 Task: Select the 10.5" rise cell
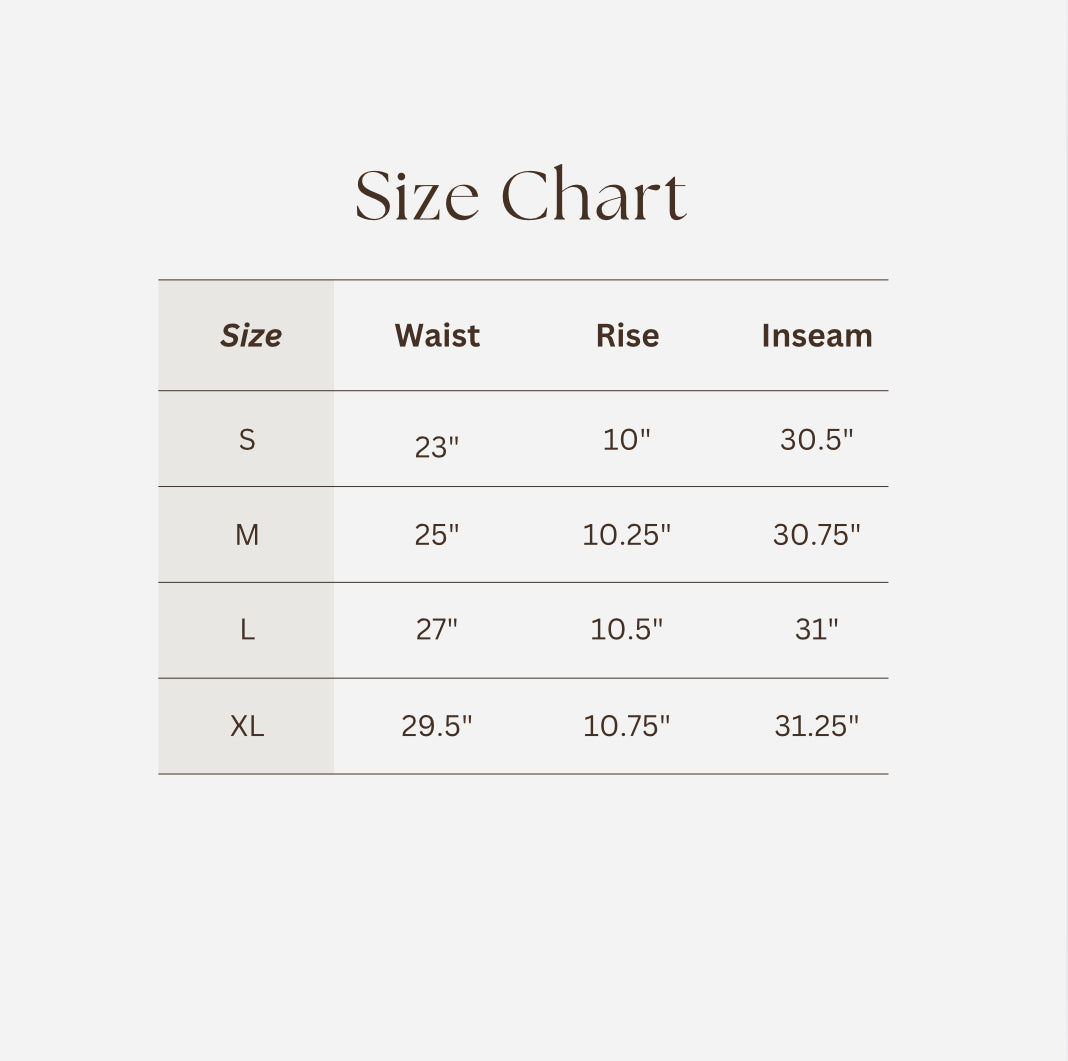coord(627,629)
